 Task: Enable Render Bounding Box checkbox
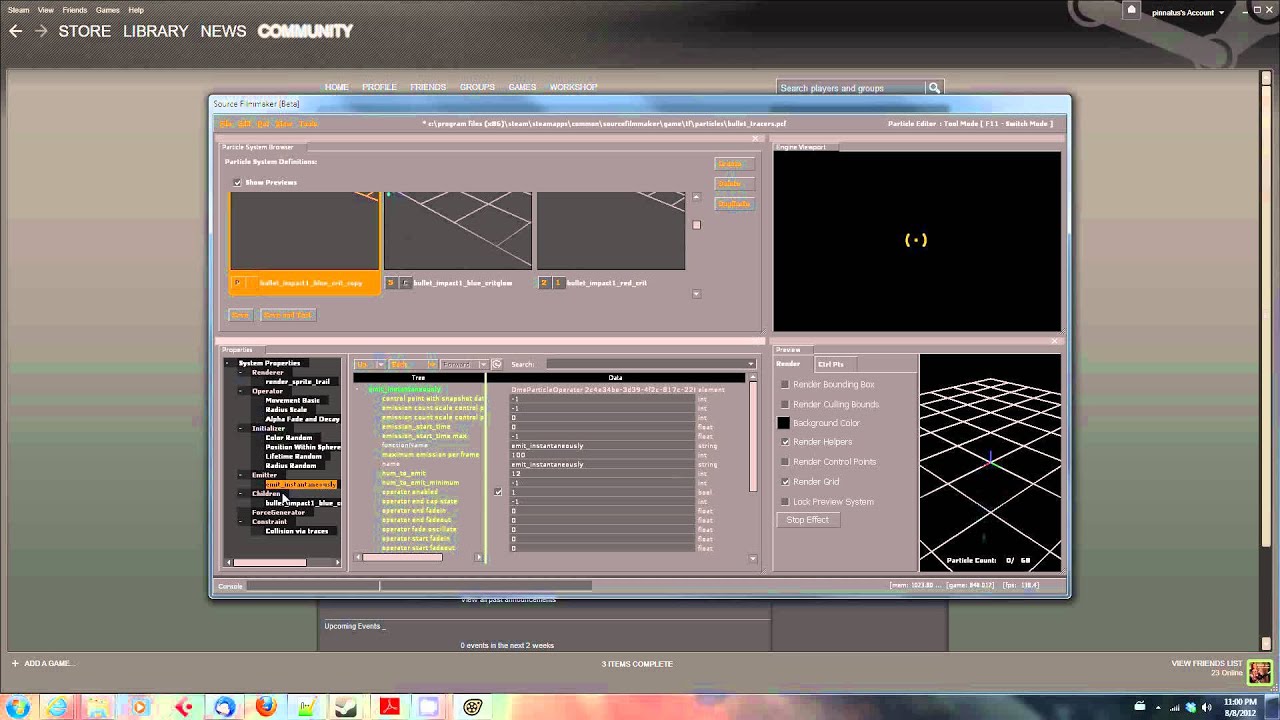coord(785,384)
